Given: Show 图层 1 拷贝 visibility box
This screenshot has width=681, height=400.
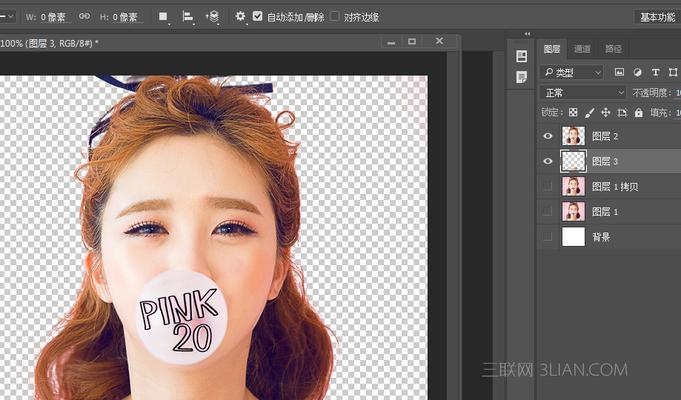Looking at the screenshot, I should (548, 186).
